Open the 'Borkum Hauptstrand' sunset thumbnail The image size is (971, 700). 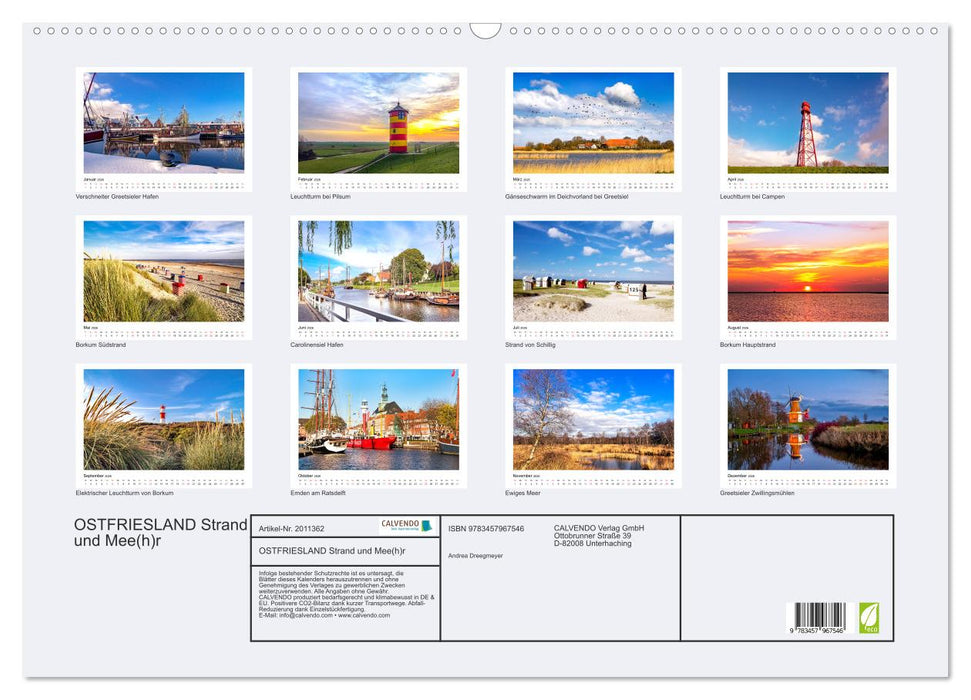810,272
